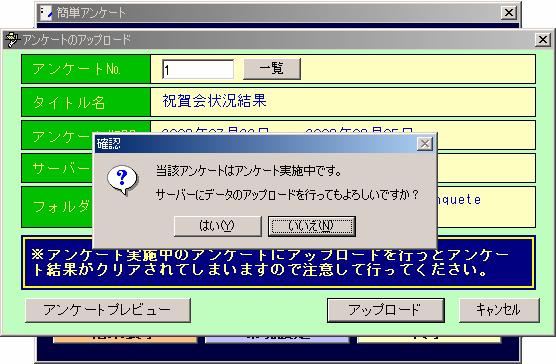Click the はい(Y) button in confirmation dialog
Image resolution: width=556 pixels, height=364 pixels.
(x=217, y=226)
